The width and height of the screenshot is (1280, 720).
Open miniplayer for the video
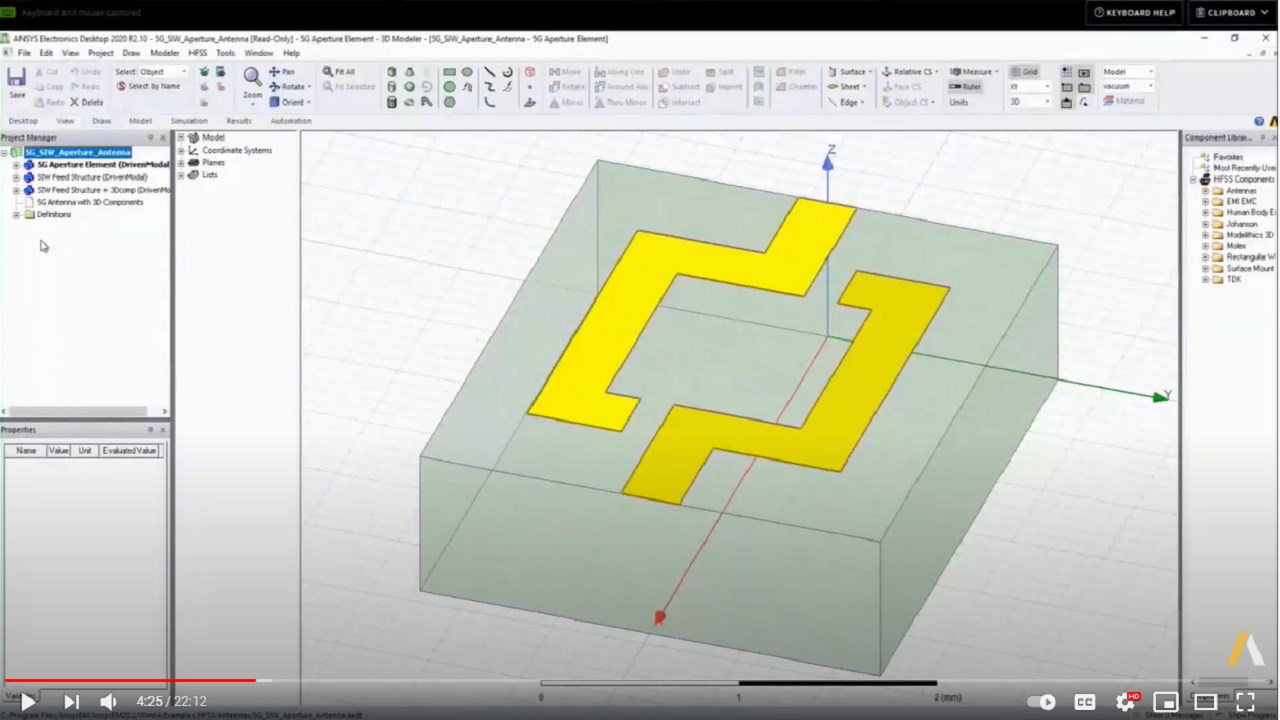pos(1165,702)
